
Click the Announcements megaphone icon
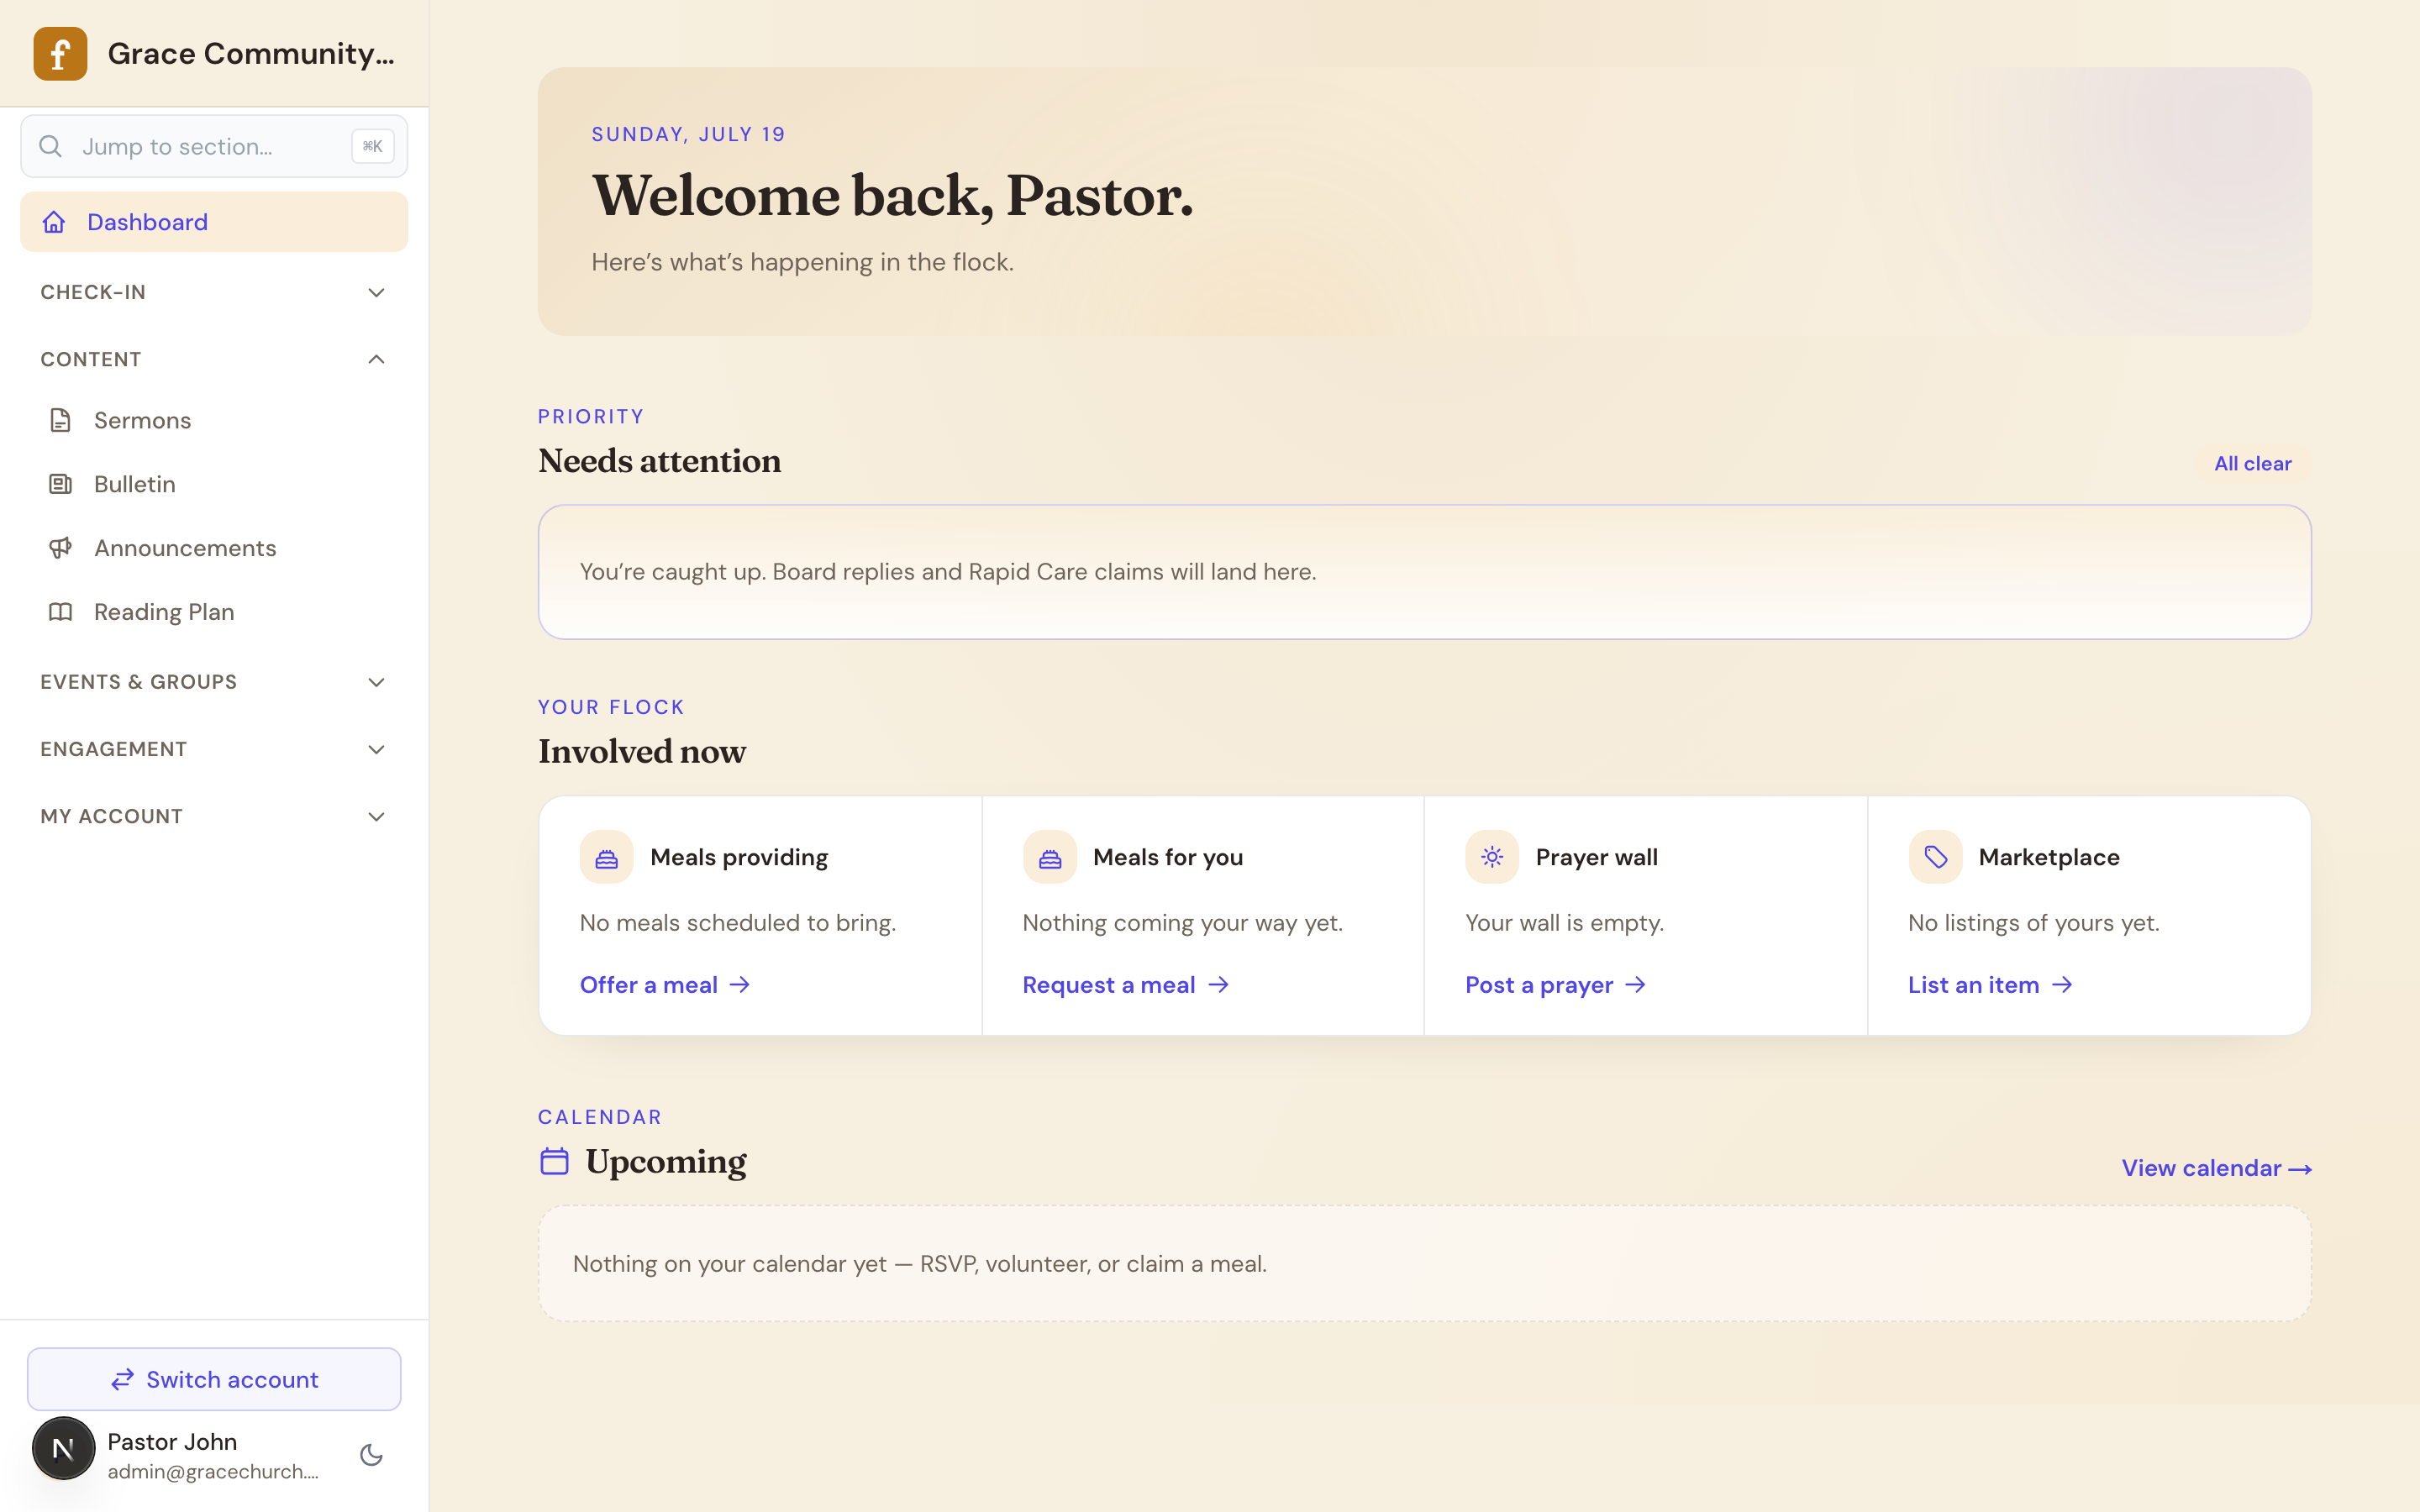coord(60,548)
